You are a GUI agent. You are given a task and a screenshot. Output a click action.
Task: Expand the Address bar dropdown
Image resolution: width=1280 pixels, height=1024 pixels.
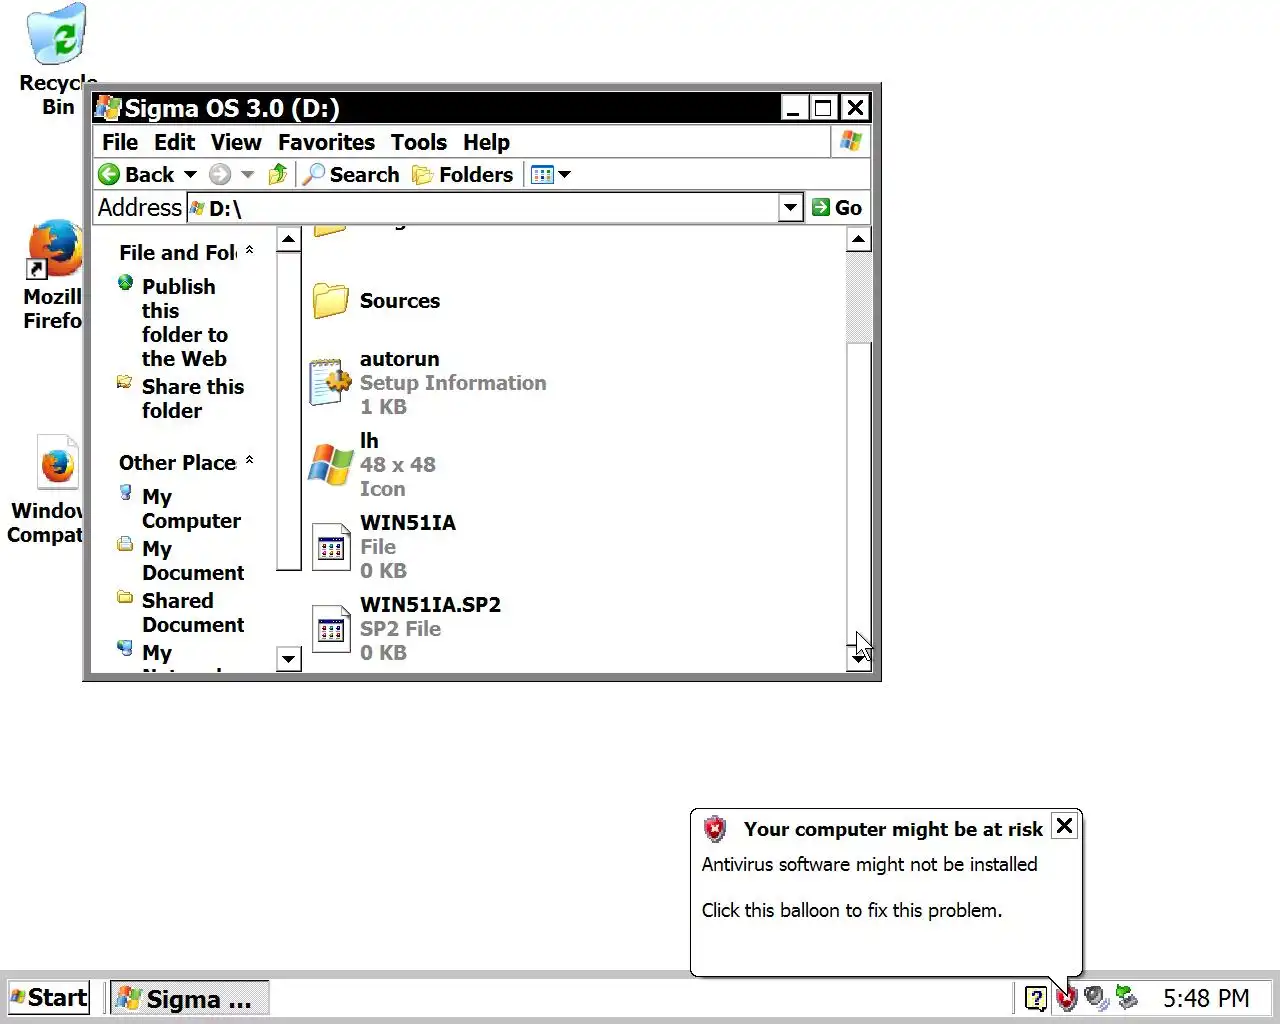[791, 208]
